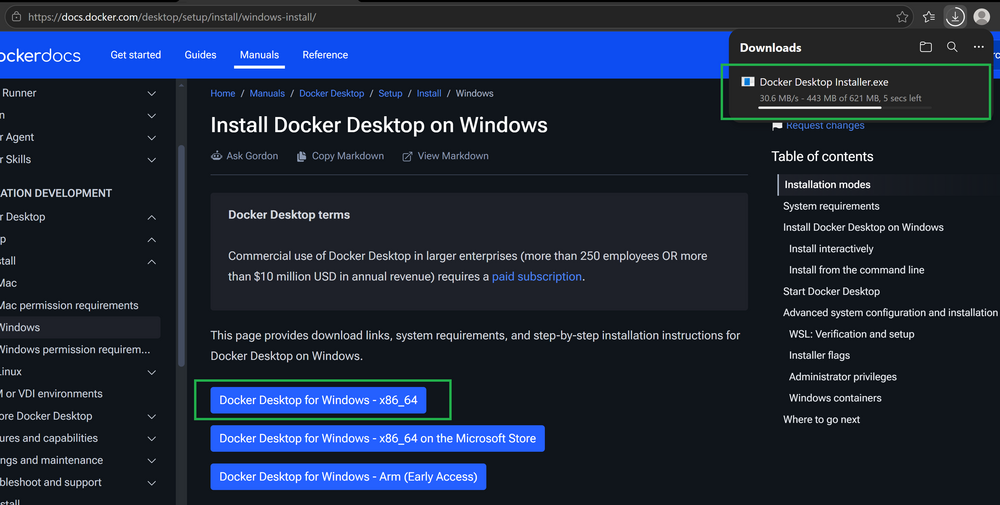This screenshot has width=1000, height=505.
Task: Jump to Start Docker Desktop section
Action: 831,291
